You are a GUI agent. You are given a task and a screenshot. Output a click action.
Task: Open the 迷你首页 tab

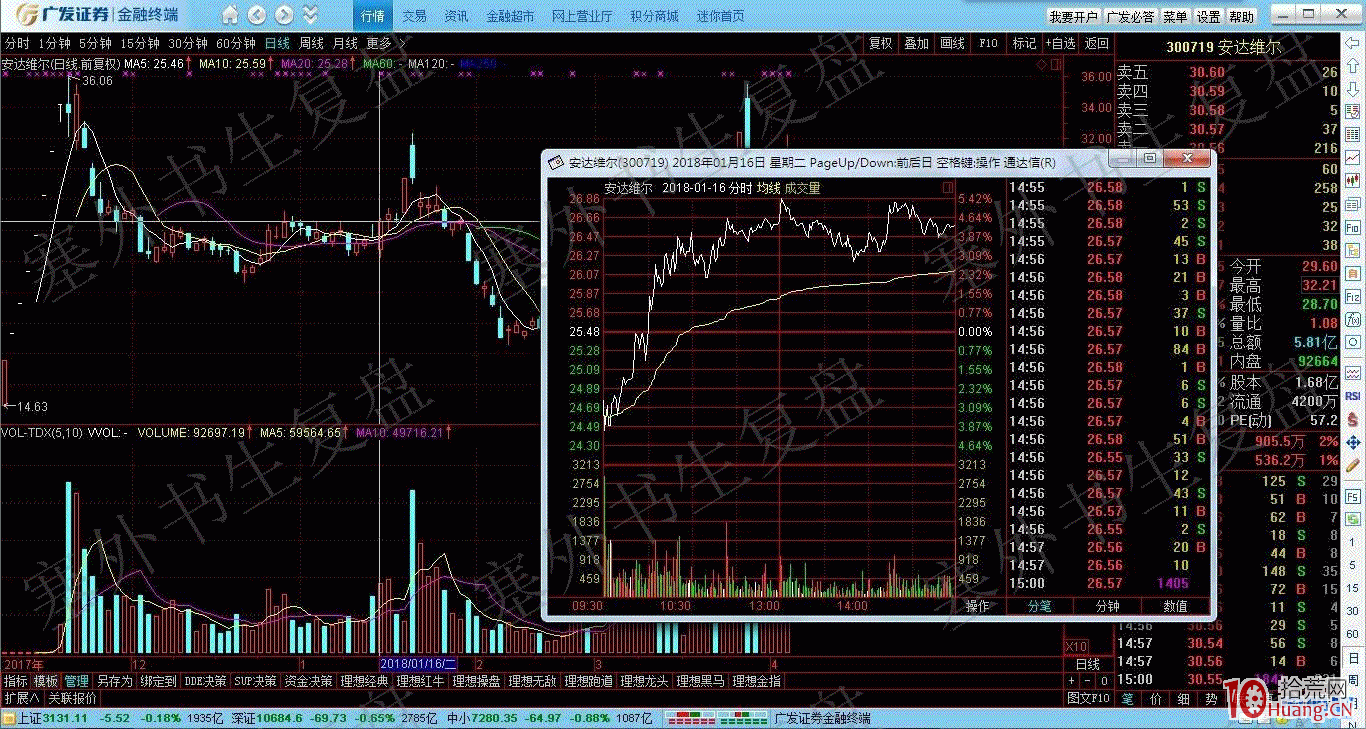pos(720,16)
